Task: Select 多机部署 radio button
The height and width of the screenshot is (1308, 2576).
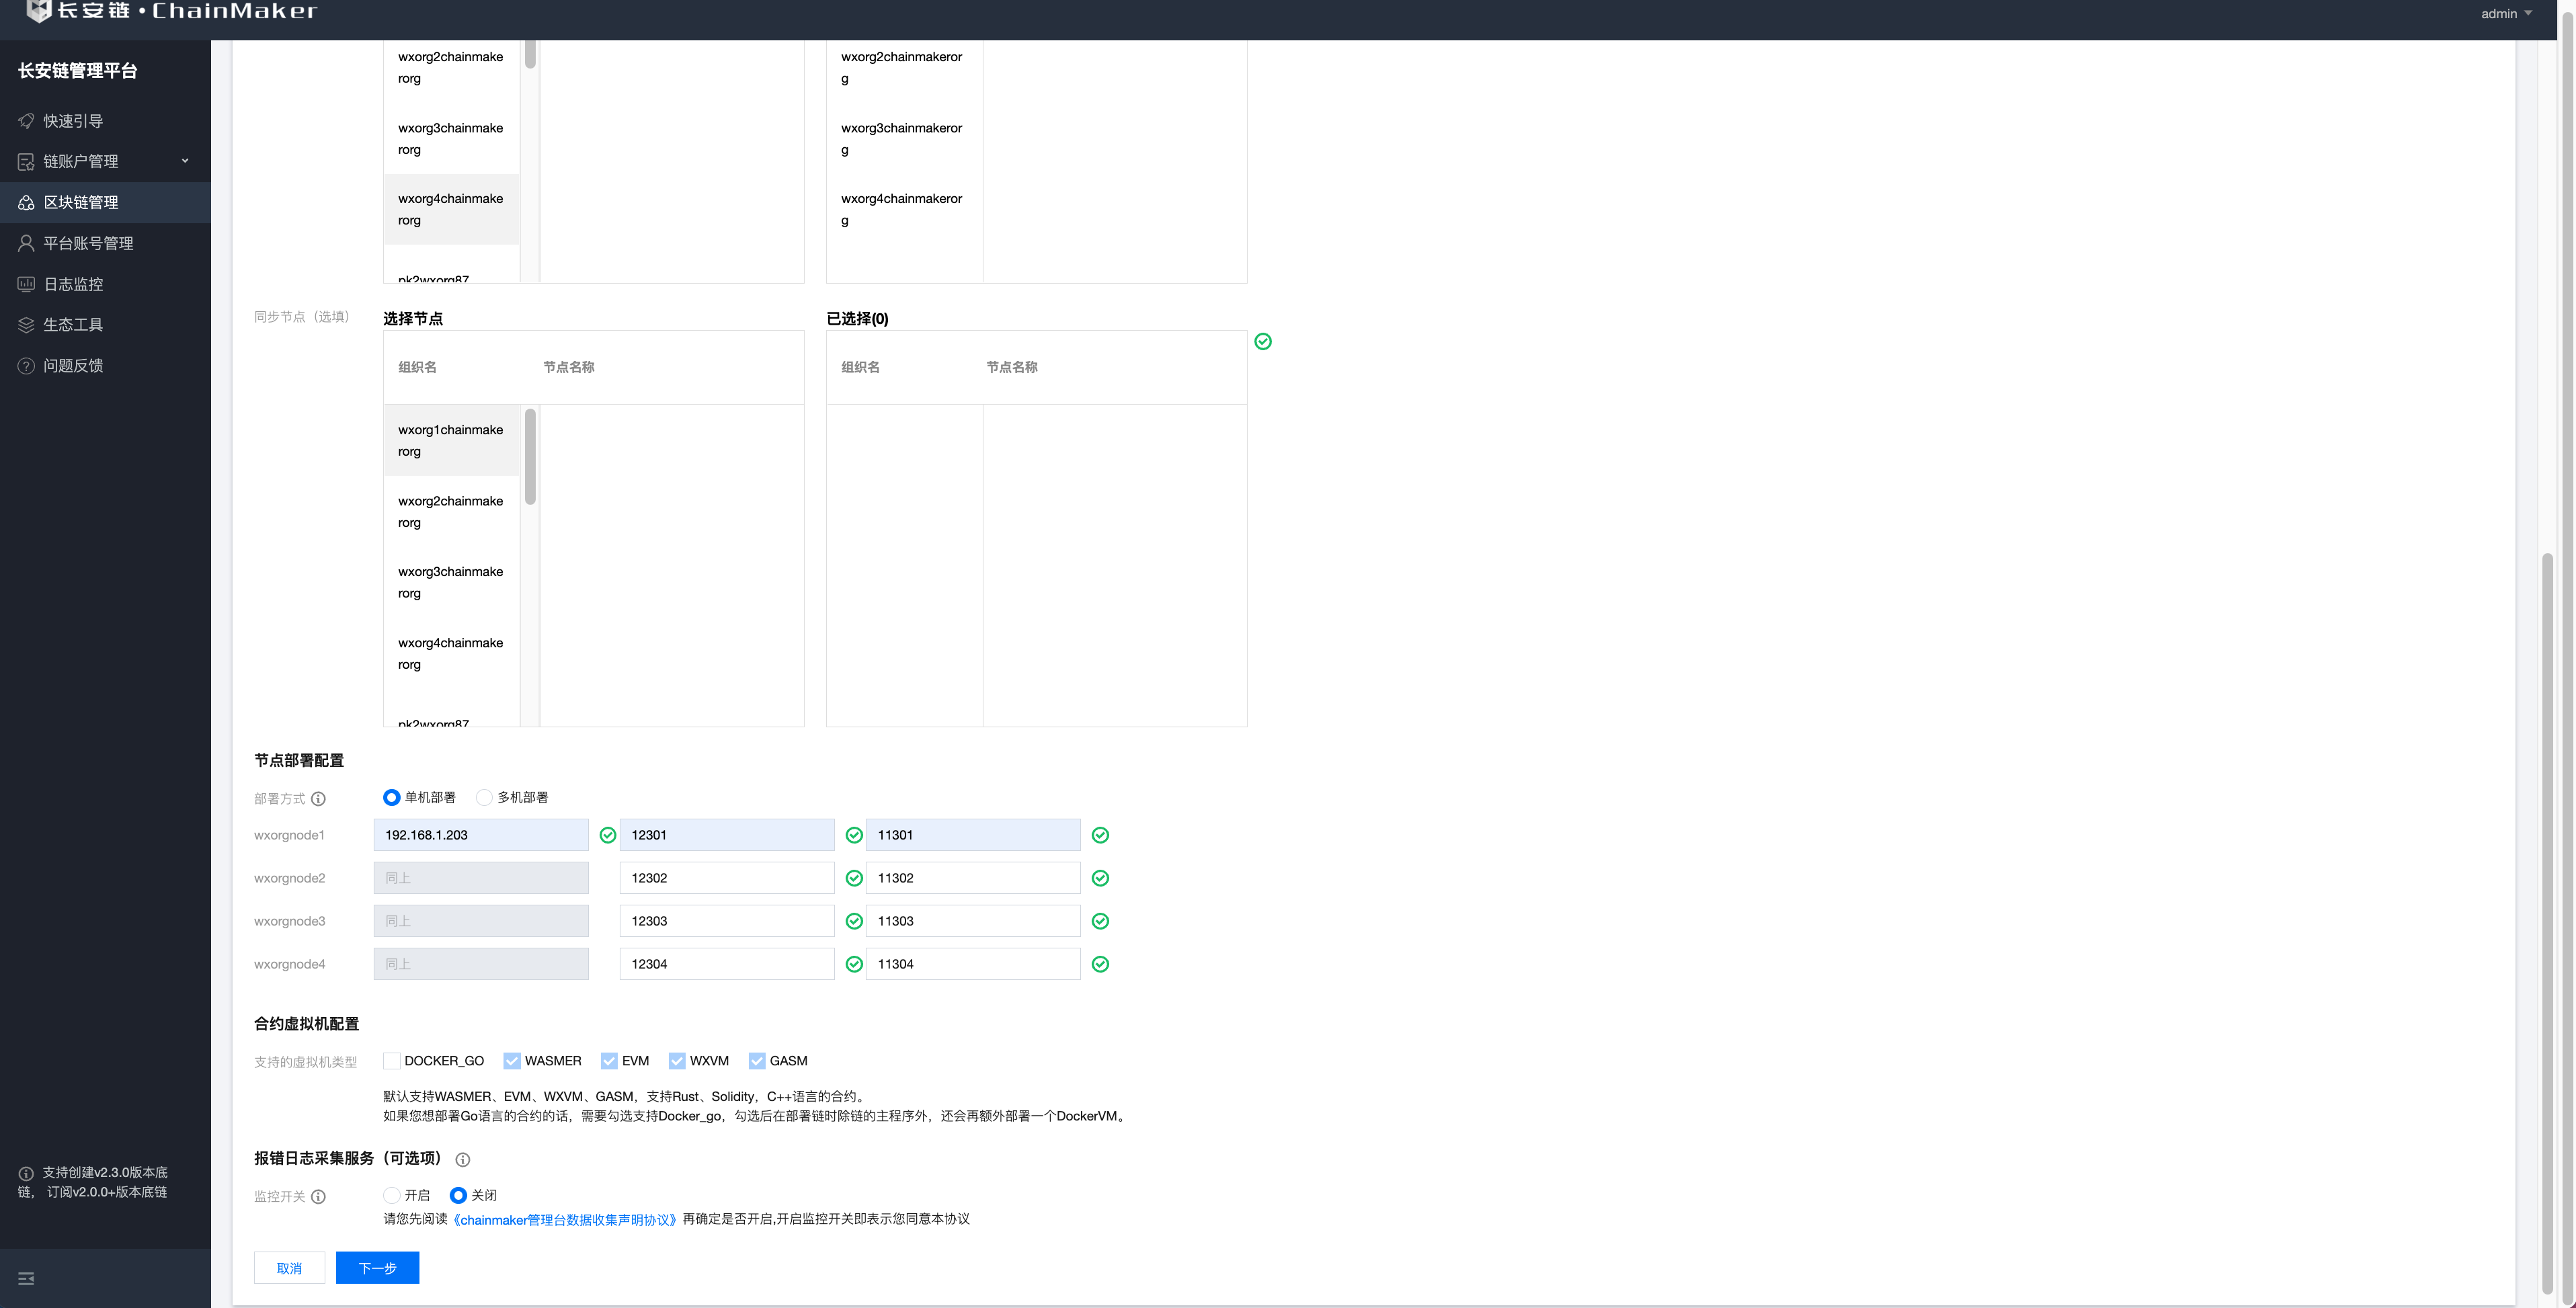Action: pos(485,797)
